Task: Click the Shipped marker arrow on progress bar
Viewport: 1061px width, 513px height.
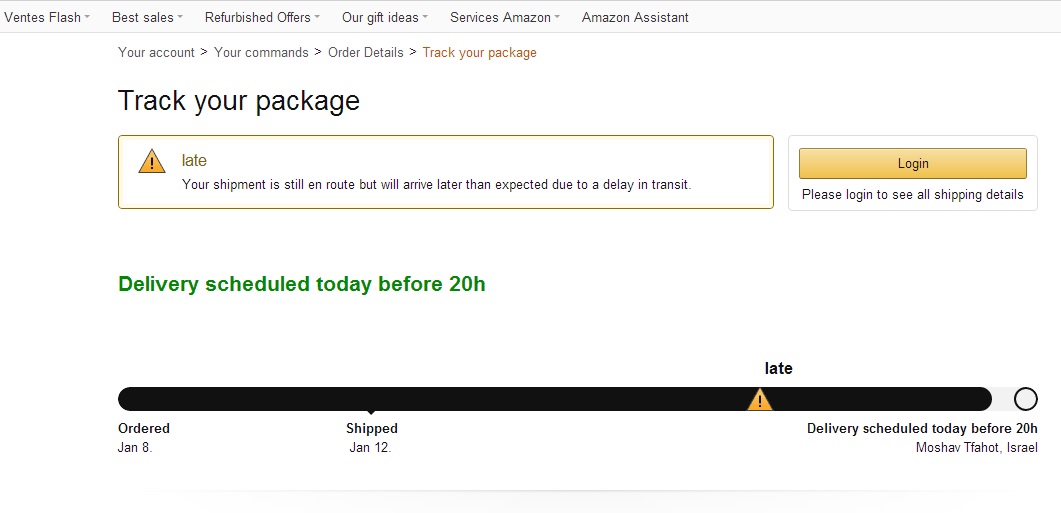Action: 371,411
